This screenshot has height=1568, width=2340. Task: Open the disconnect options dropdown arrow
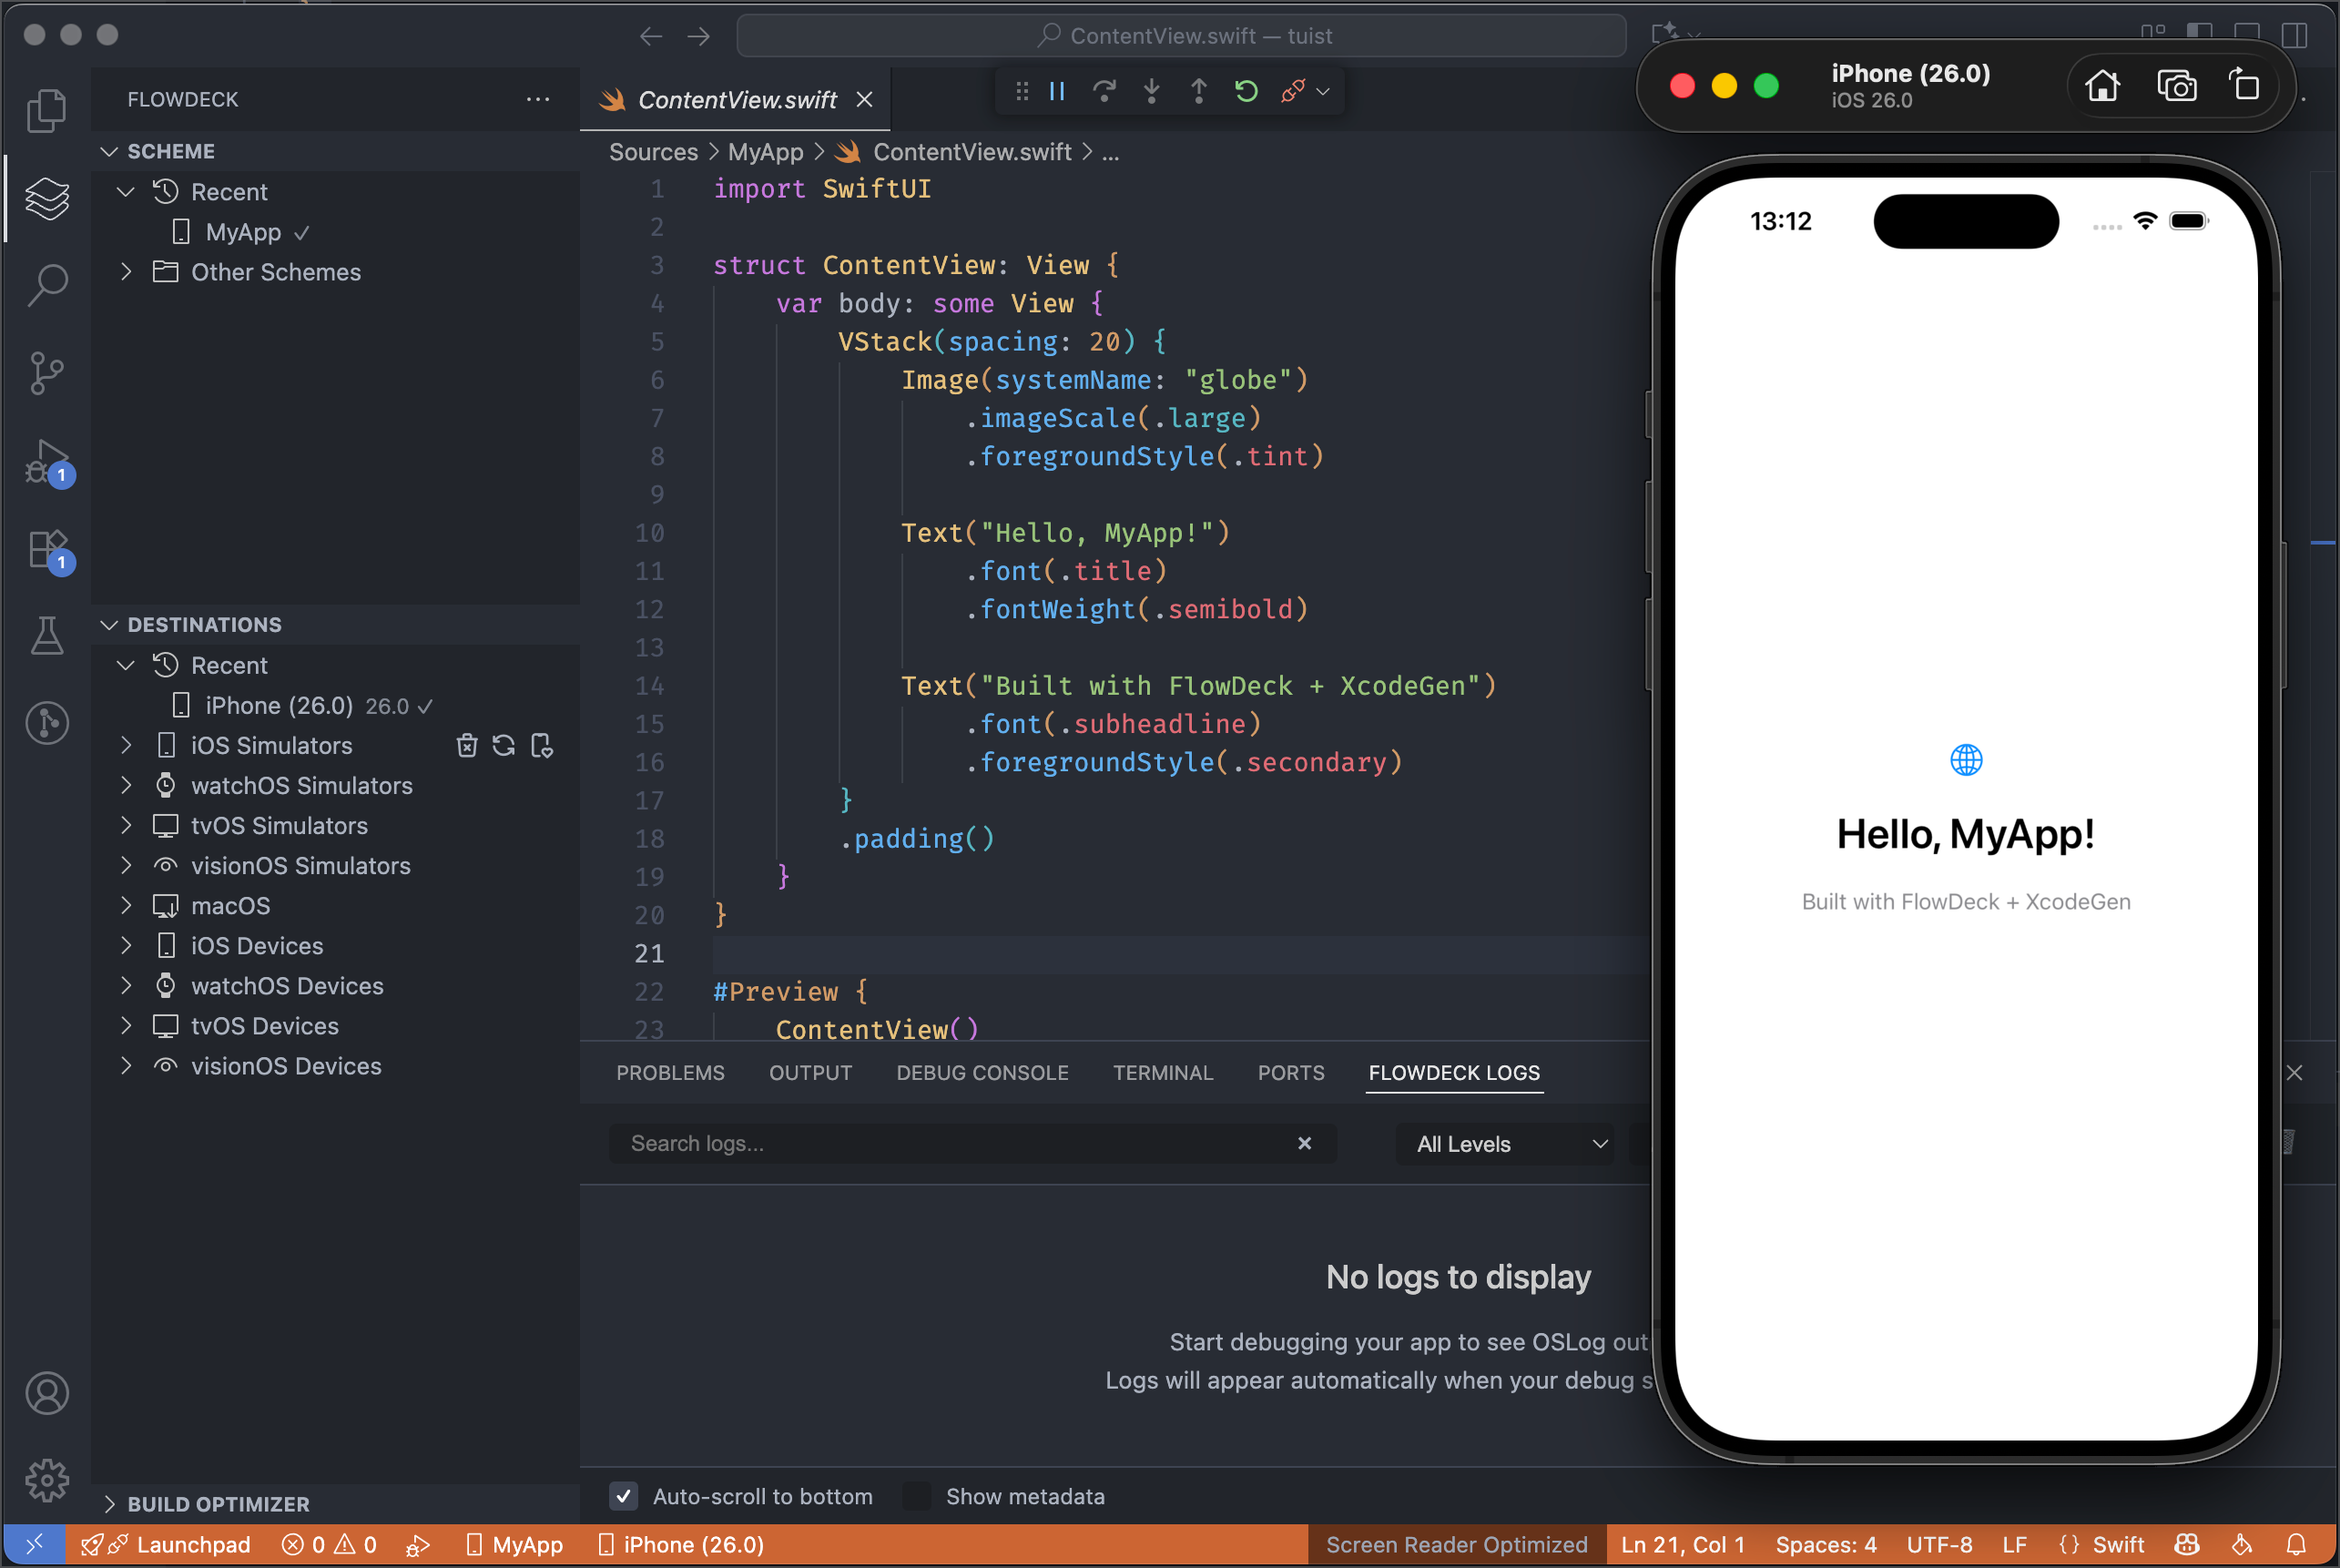[x=1323, y=92]
